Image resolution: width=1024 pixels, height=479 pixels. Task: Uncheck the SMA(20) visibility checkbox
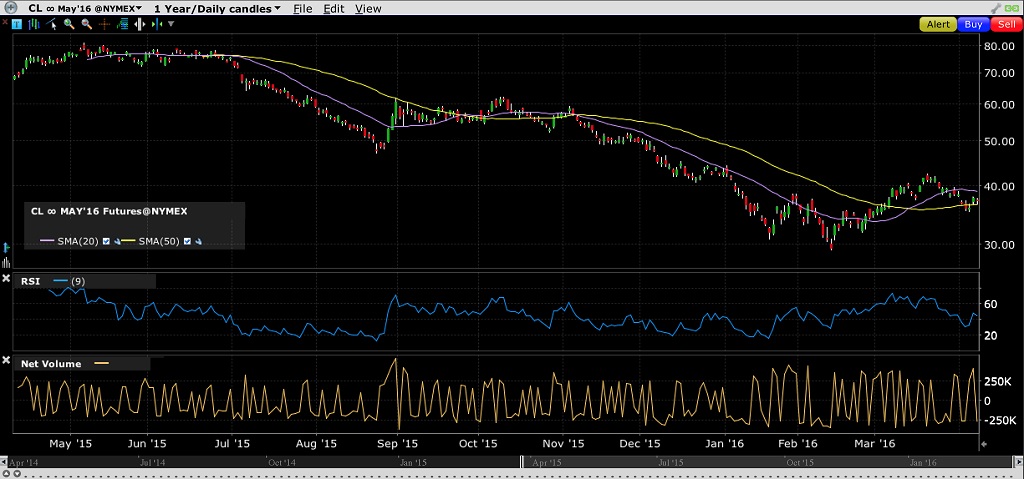(x=106, y=241)
